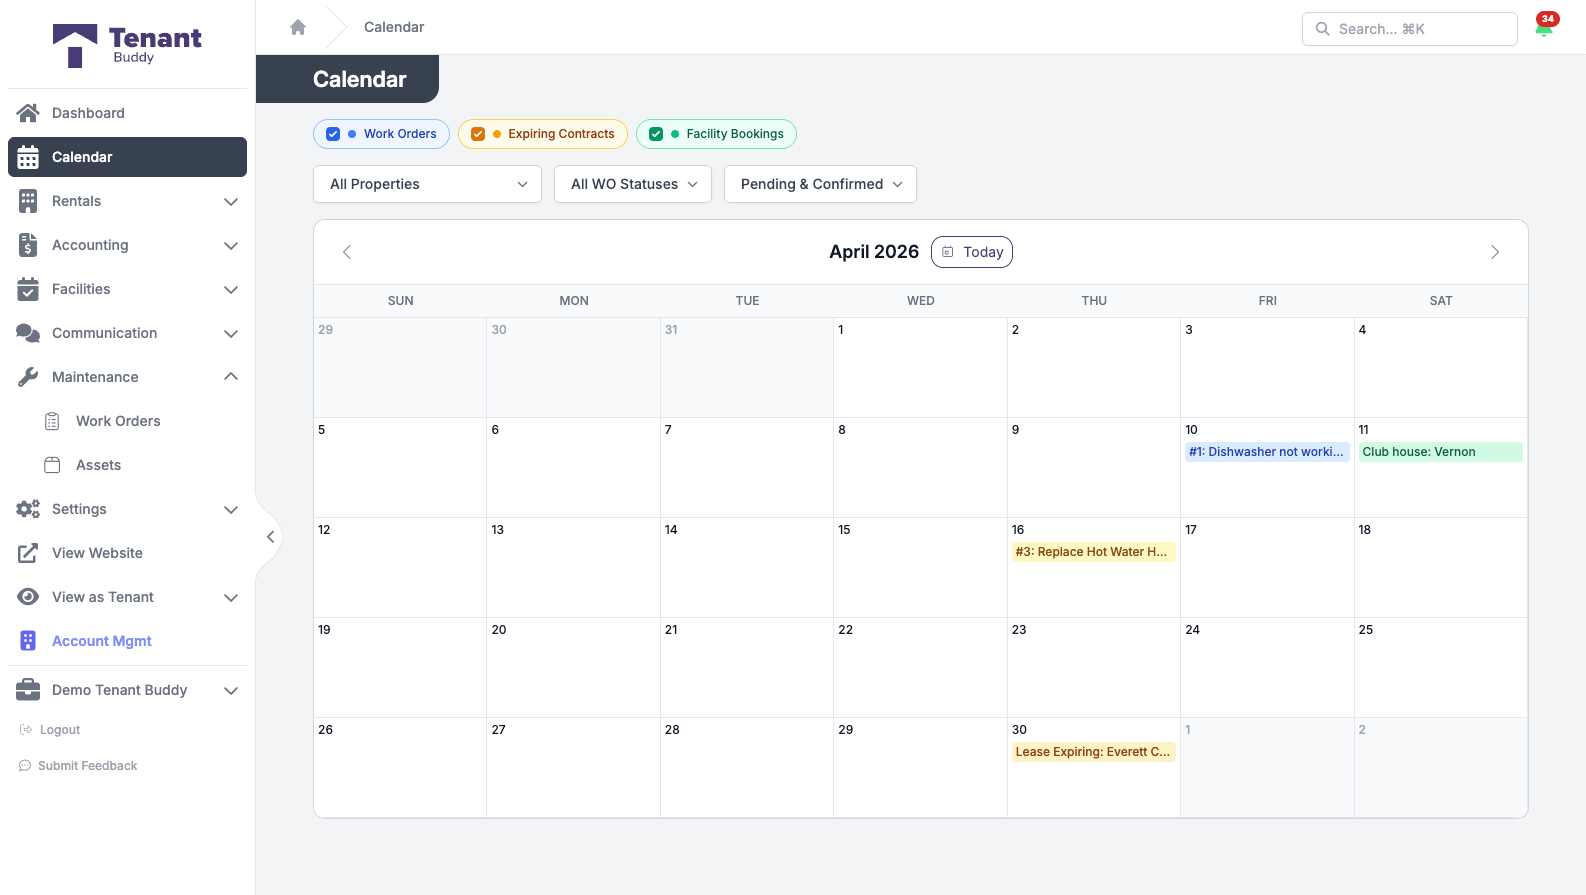Image resolution: width=1586 pixels, height=895 pixels.
Task: Click the Rentals building icon
Action: pos(28,201)
